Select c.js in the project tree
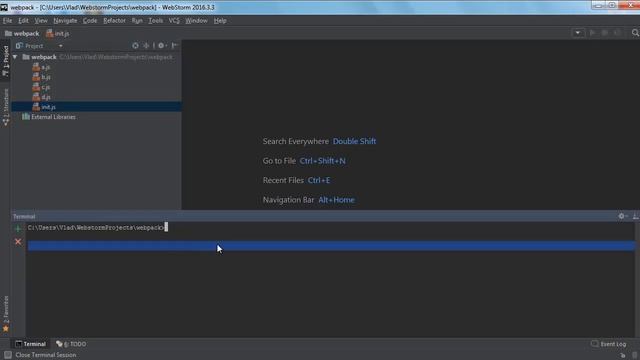The image size is (640, 360). coord(46,87)
